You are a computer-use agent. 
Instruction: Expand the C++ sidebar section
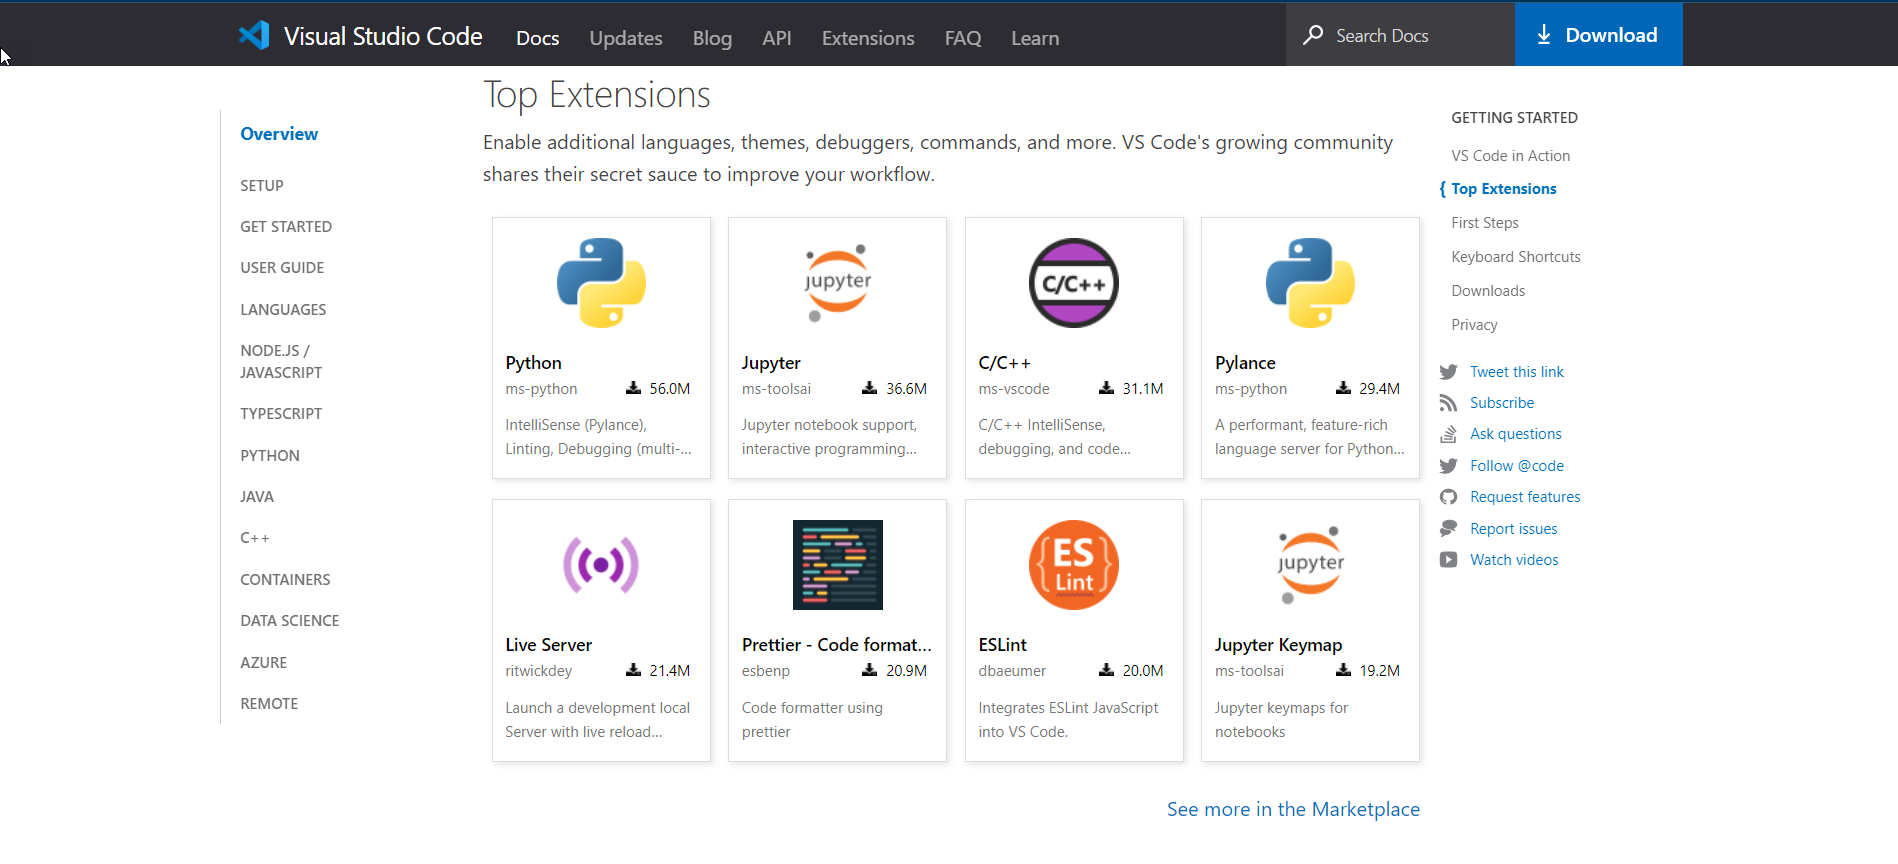[255, 538]
